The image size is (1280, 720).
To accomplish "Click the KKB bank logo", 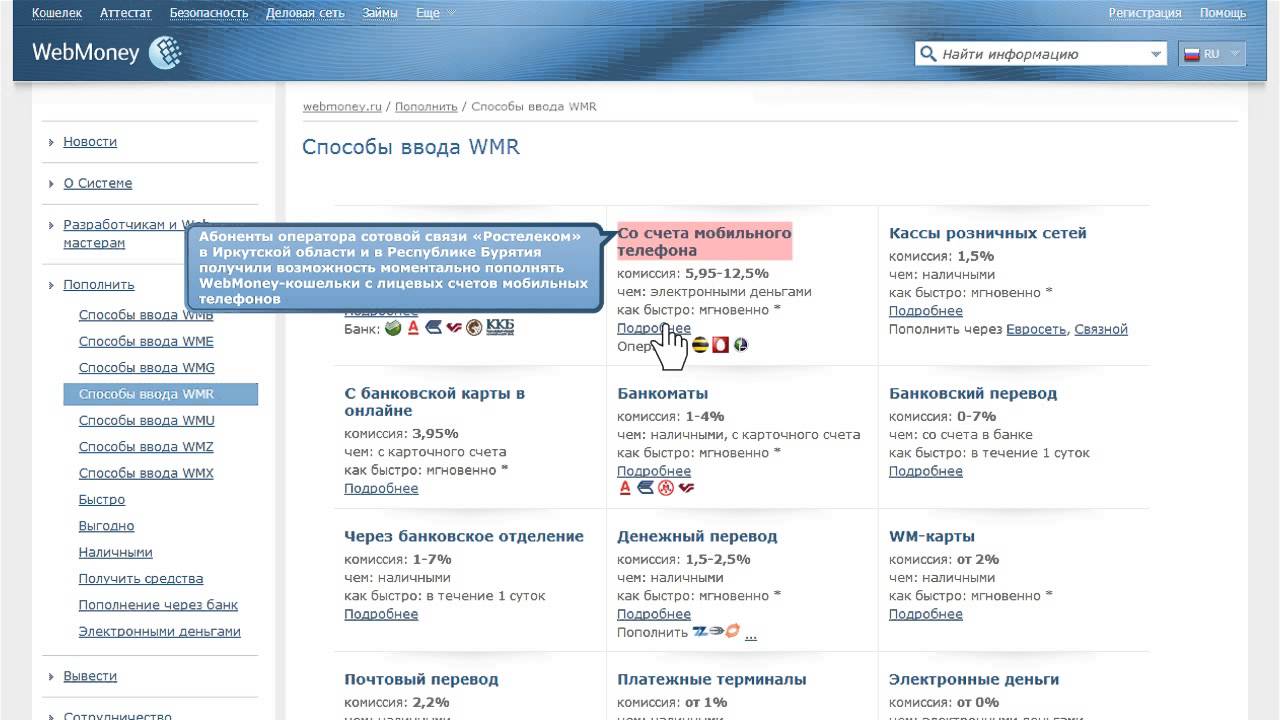I will click(x=499, y=328).
